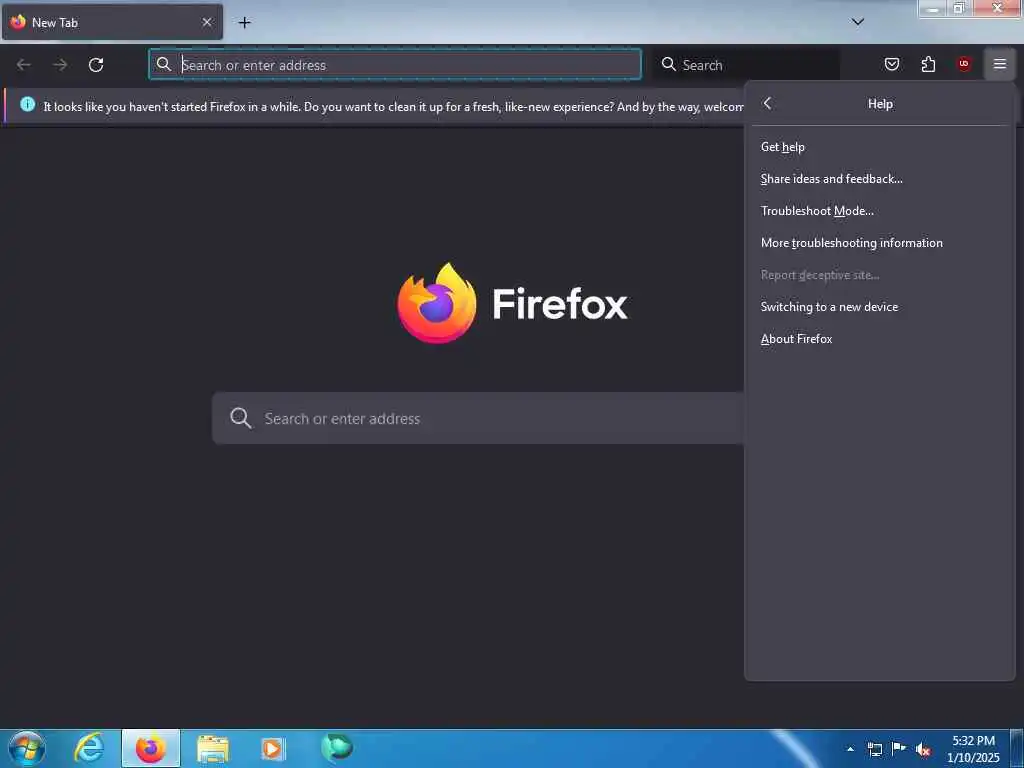Click the magnifier icon in the address bar

[x=164, y=64]
